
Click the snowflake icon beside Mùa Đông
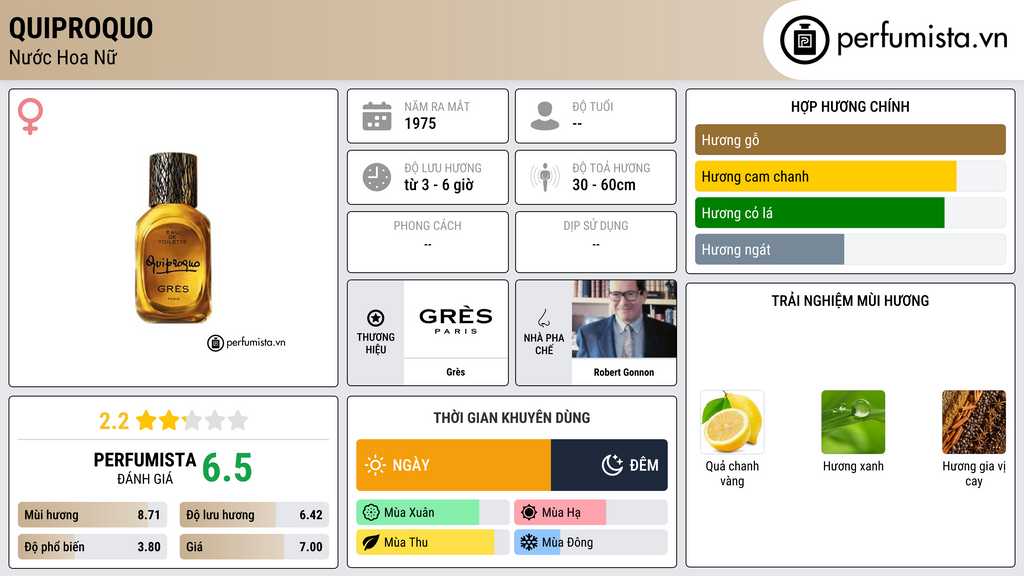[x=529, y=542]
